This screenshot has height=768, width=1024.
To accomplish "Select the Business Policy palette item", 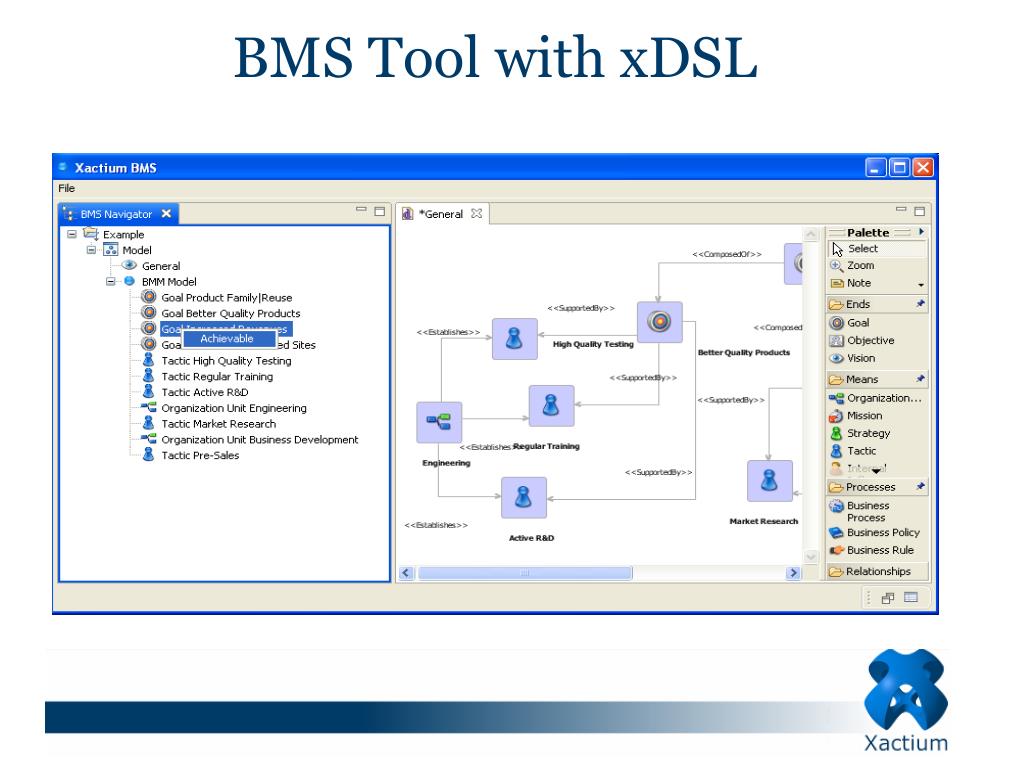I will [x=874, y=532].
